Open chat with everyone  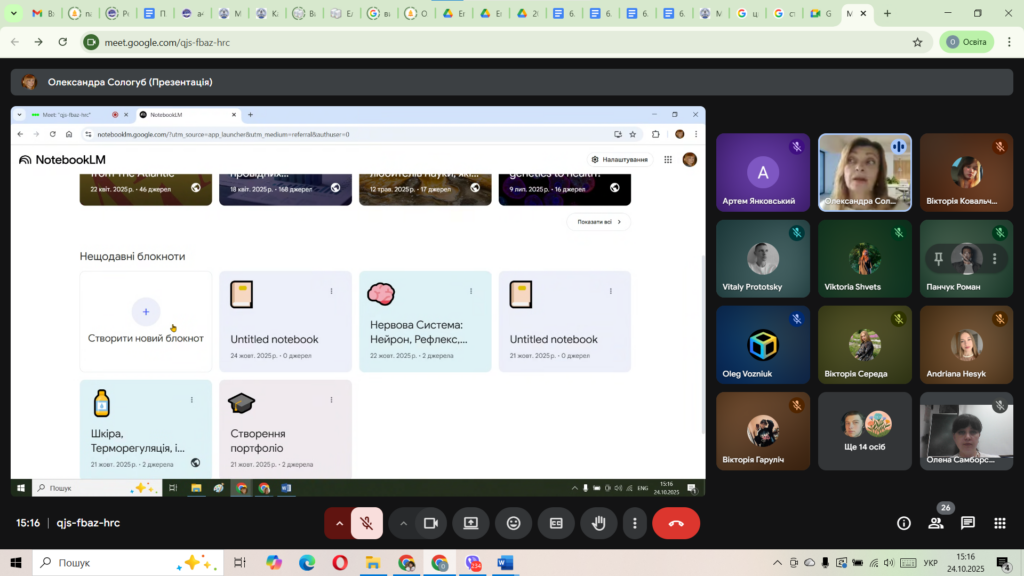click(968, 523)
